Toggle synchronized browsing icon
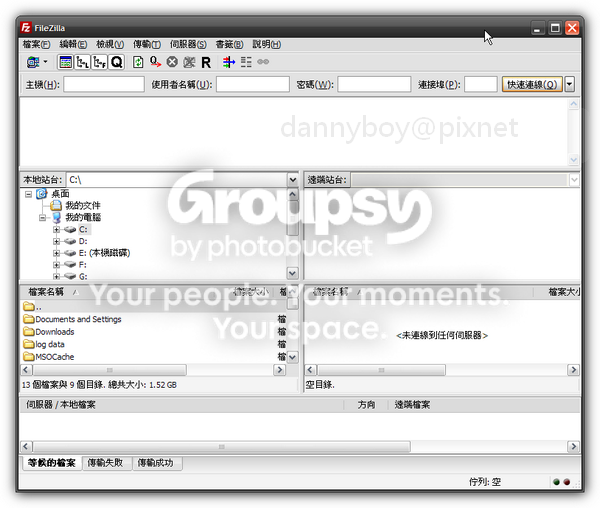This screenshot has height=508, width=600. pyautogui.click(x=263, y=62)
